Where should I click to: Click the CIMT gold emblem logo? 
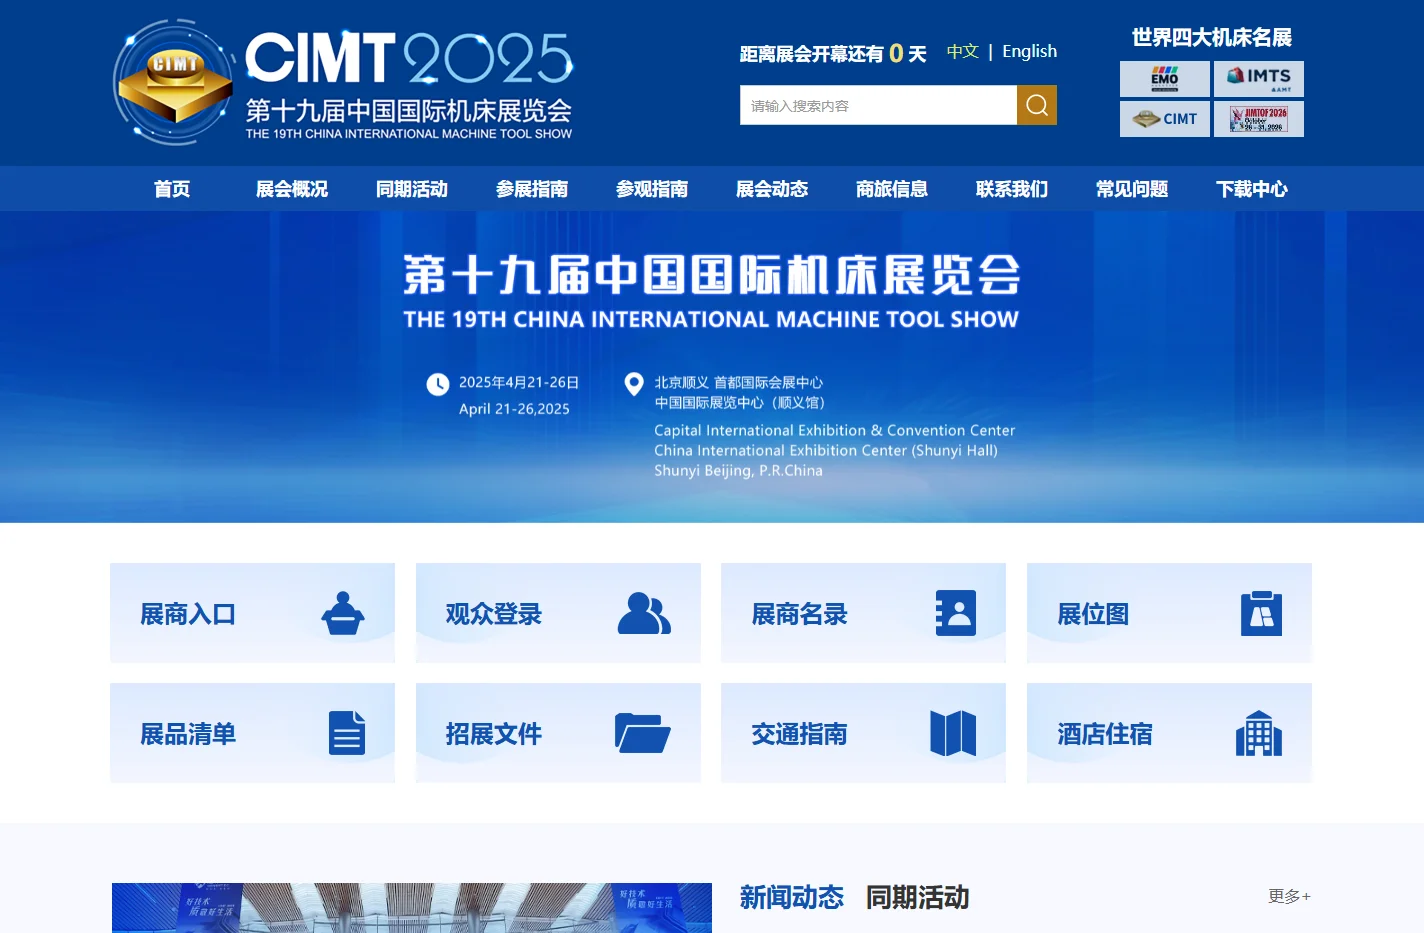click(x=175, y=82)
